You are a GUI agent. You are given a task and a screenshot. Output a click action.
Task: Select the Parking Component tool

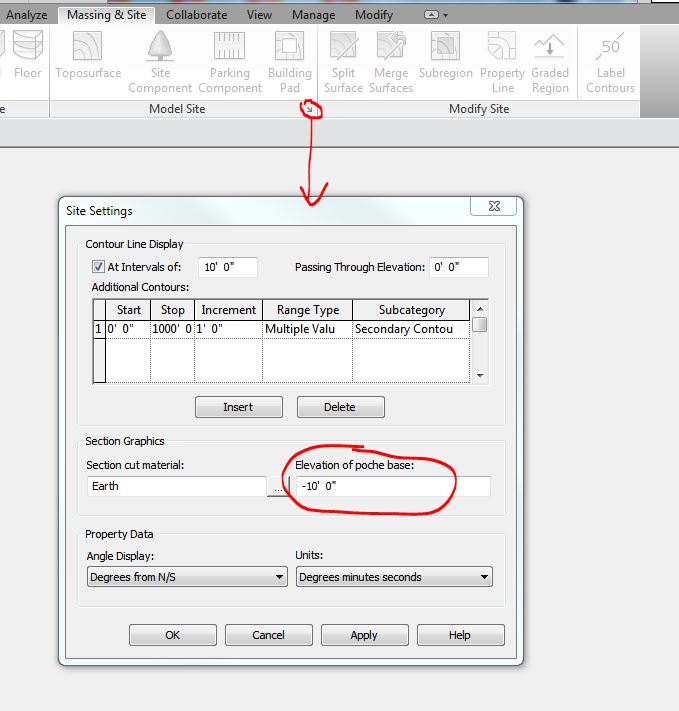(230, 62)
